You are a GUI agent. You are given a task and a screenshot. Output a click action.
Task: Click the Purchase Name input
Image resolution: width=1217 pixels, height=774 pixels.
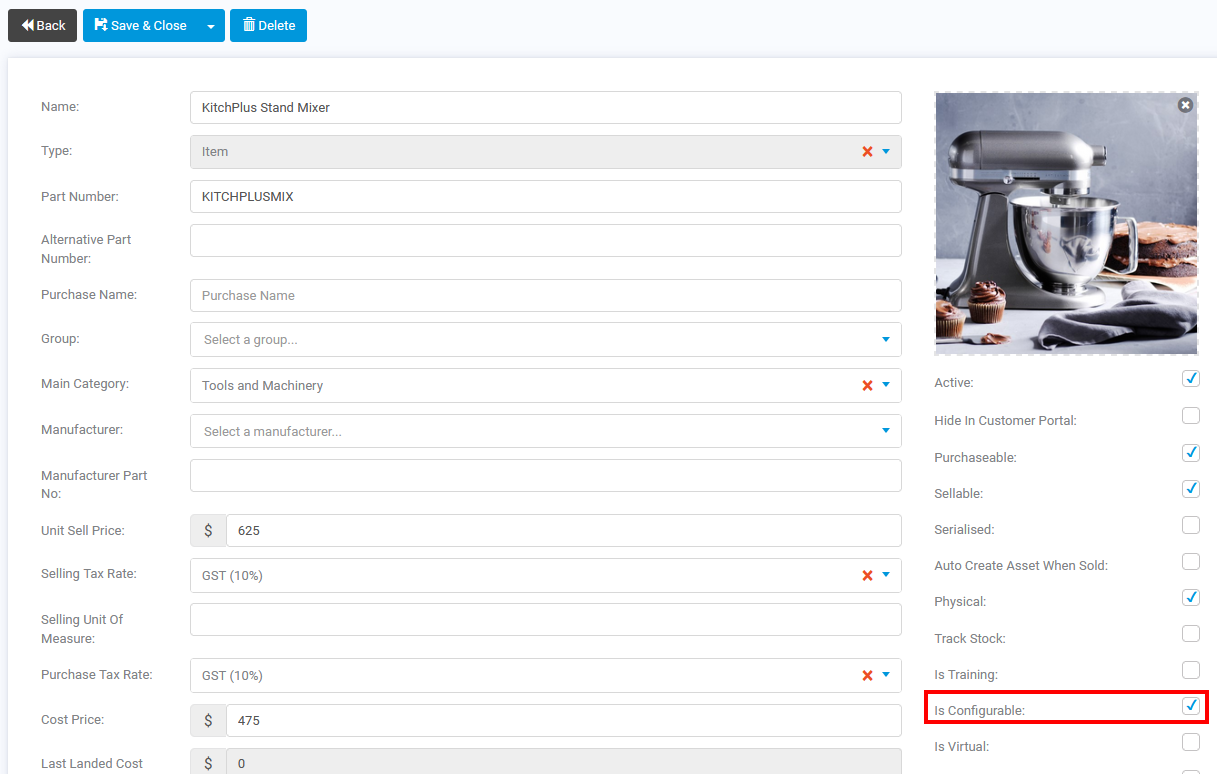(545, 296)
